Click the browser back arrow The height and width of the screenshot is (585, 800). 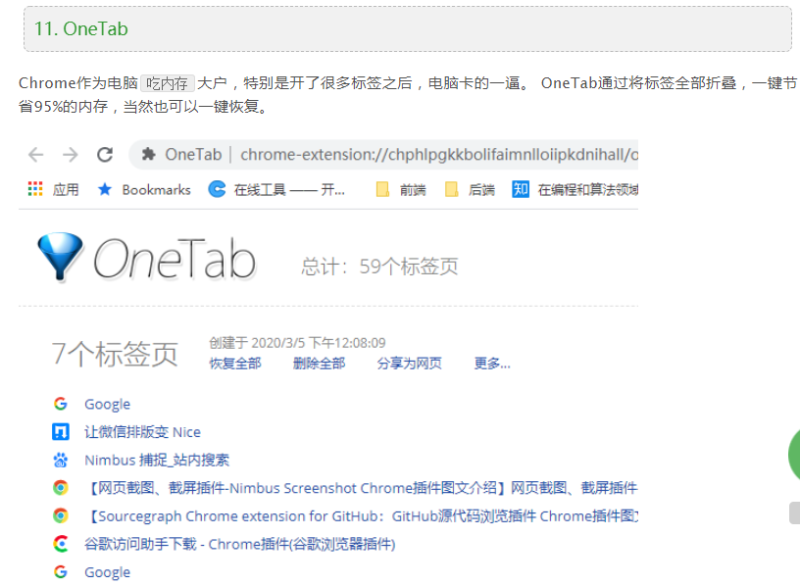pos(36,154)
